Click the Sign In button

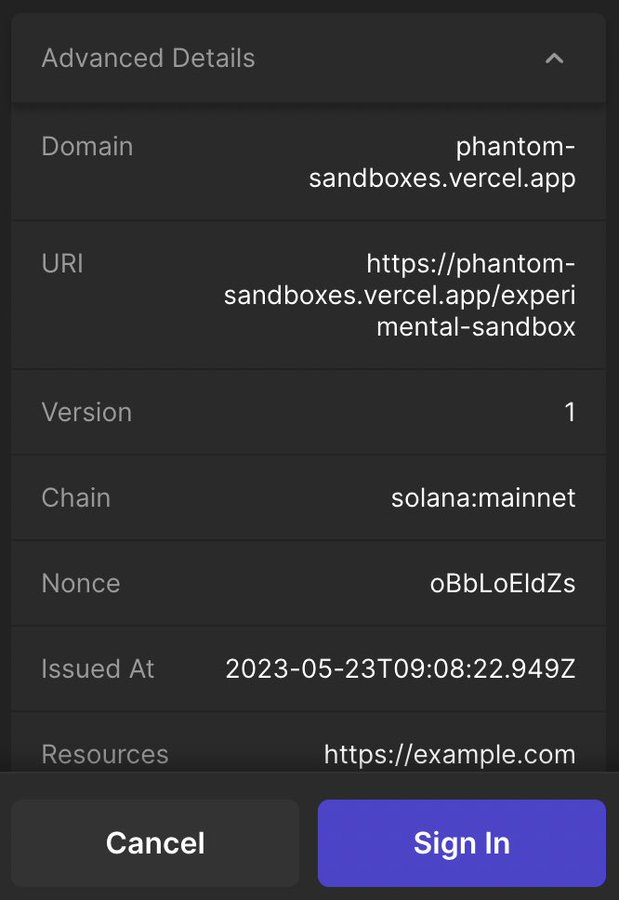tap(461, 843)
